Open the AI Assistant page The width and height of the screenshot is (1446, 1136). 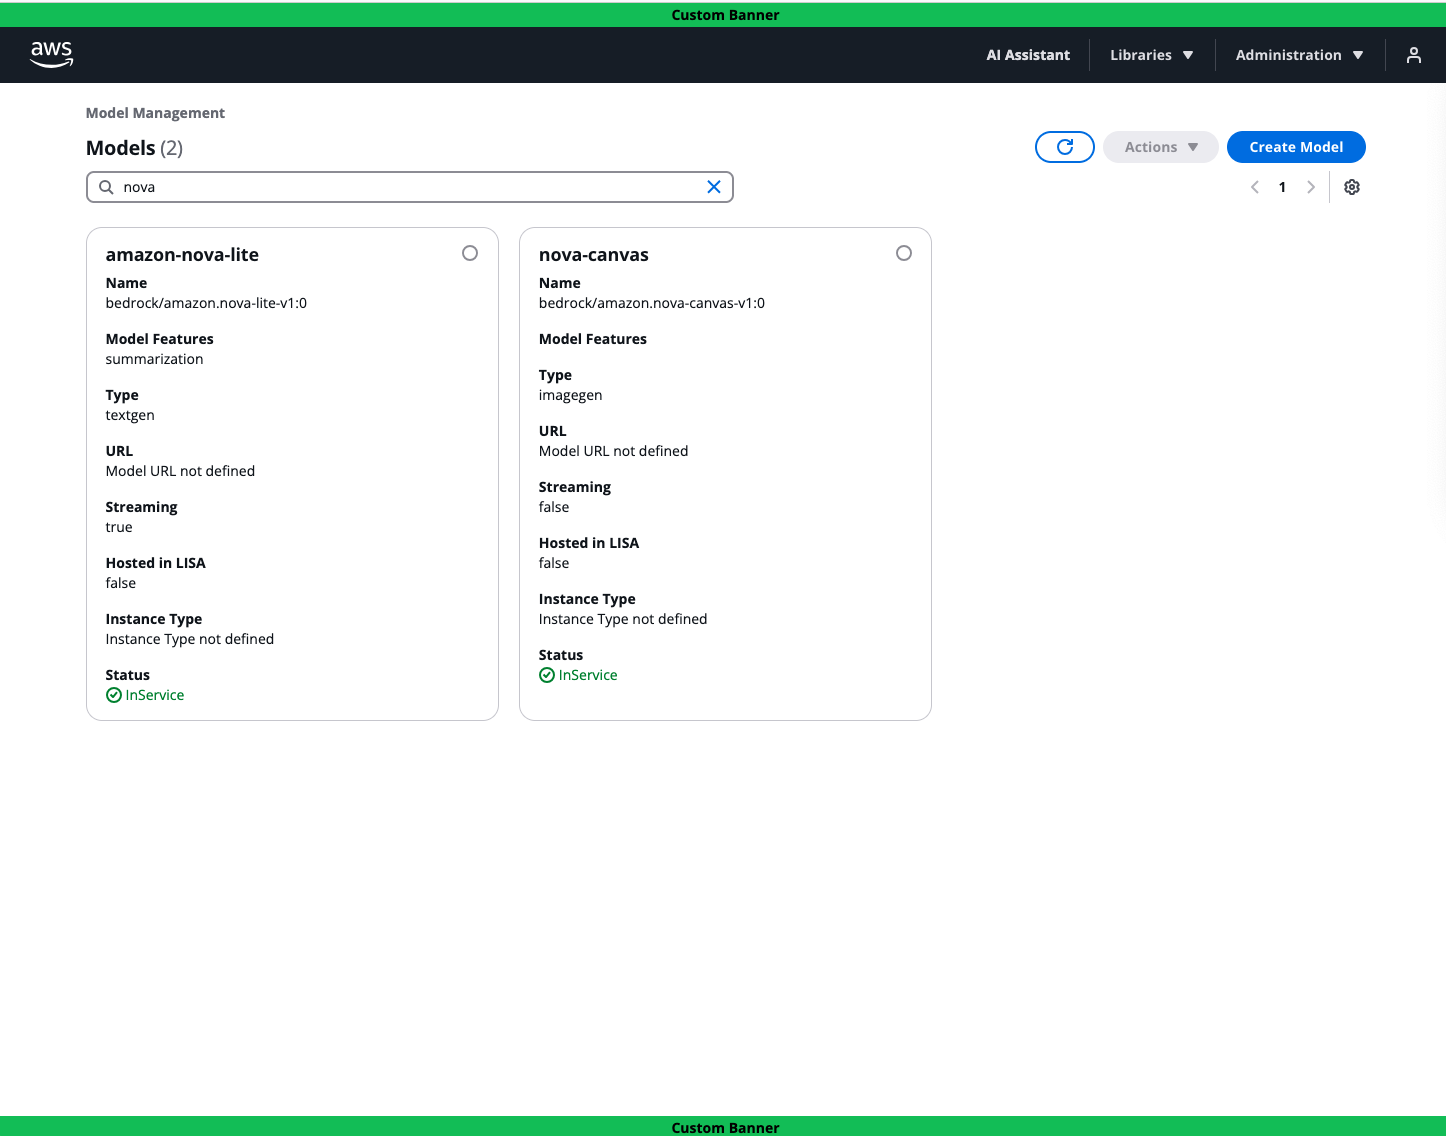1028,55
